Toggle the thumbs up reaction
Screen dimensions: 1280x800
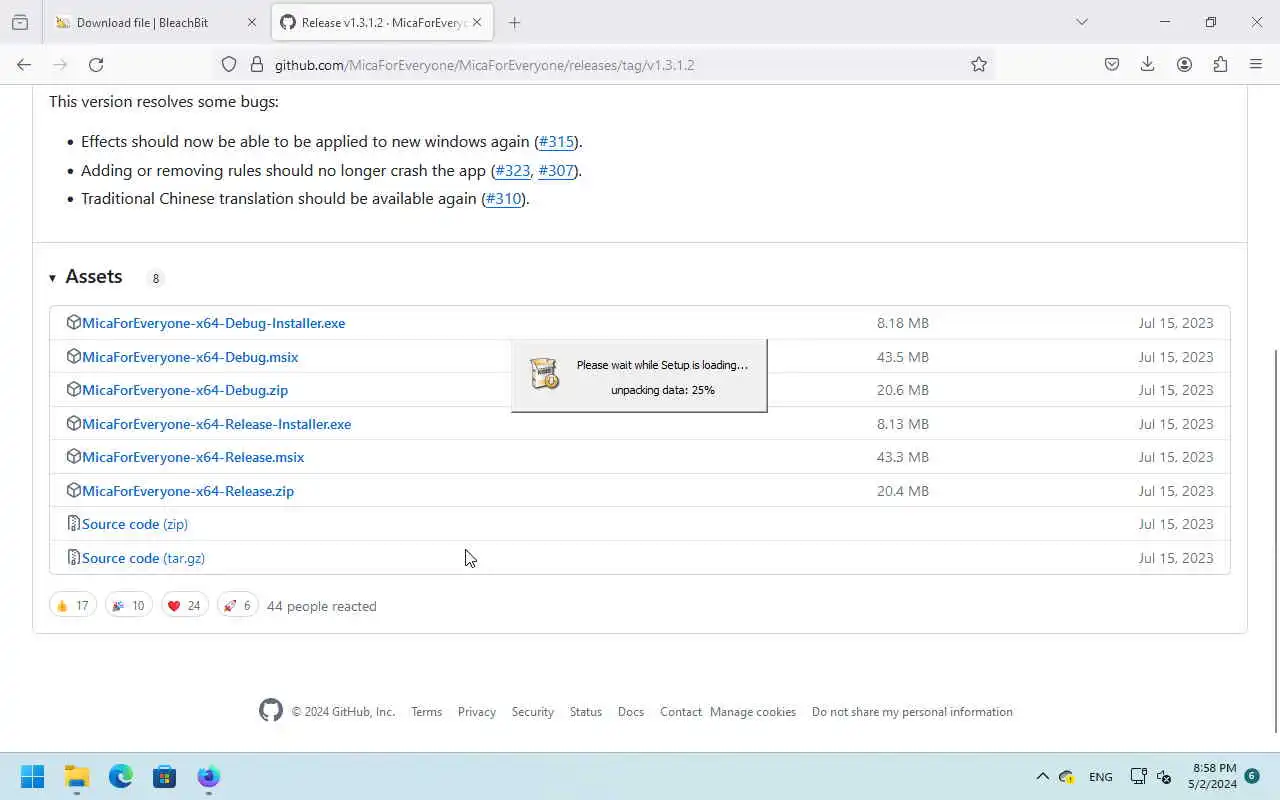(73, 606)
